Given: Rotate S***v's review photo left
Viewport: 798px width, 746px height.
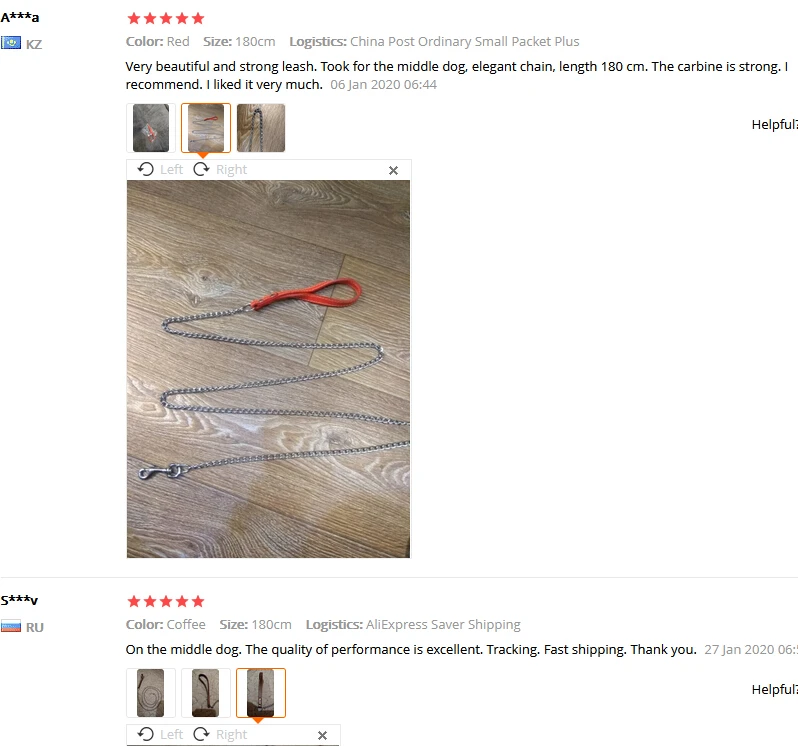Looking at the screenshot, I should tap(160, 734).
